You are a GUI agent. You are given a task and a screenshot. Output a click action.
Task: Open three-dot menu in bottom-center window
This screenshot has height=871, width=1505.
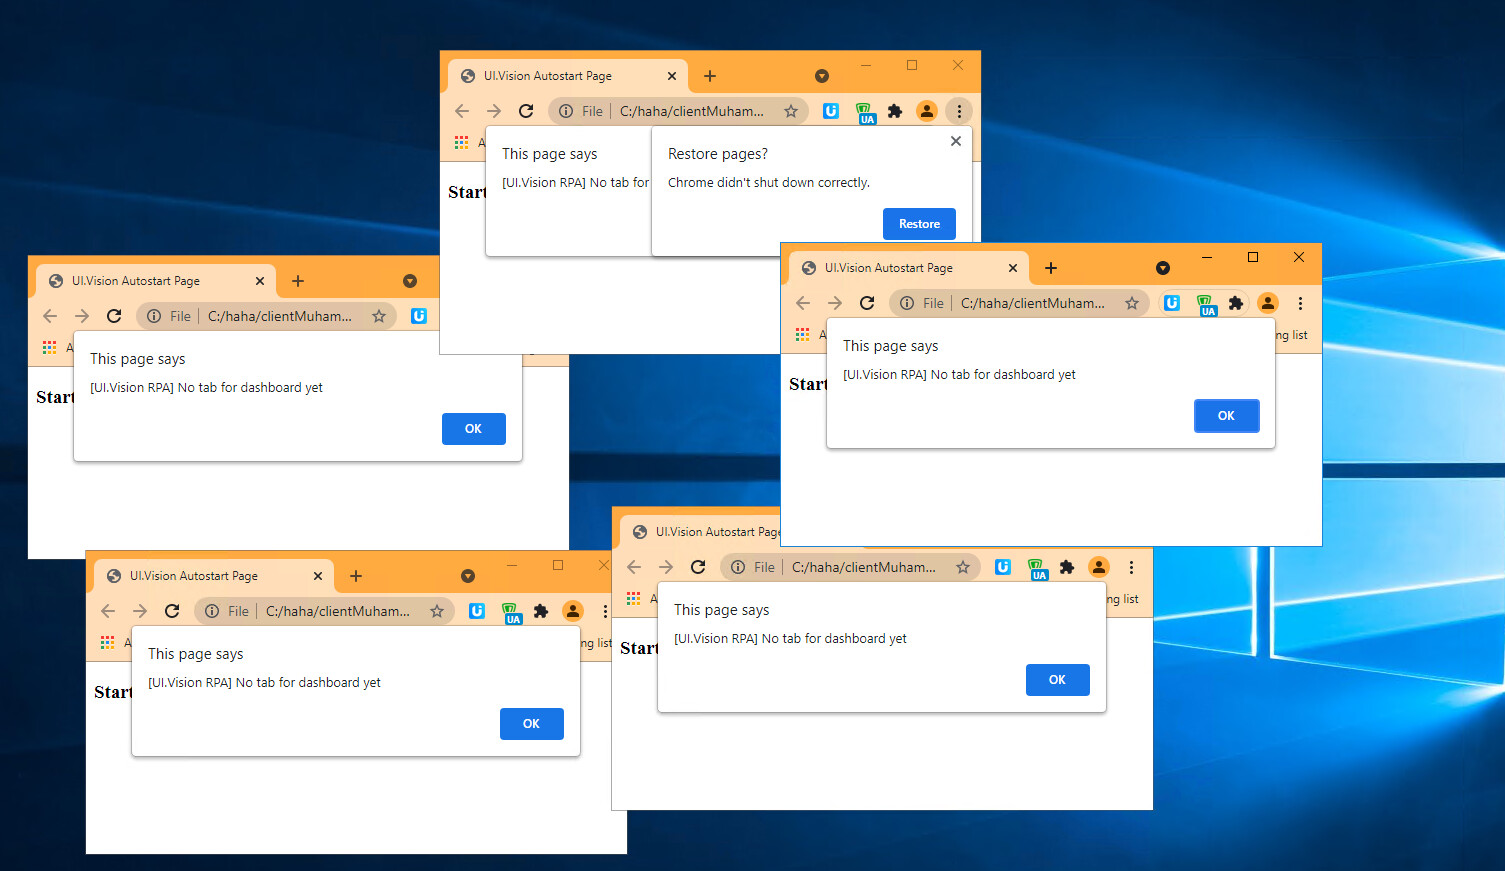[1131, 567]
